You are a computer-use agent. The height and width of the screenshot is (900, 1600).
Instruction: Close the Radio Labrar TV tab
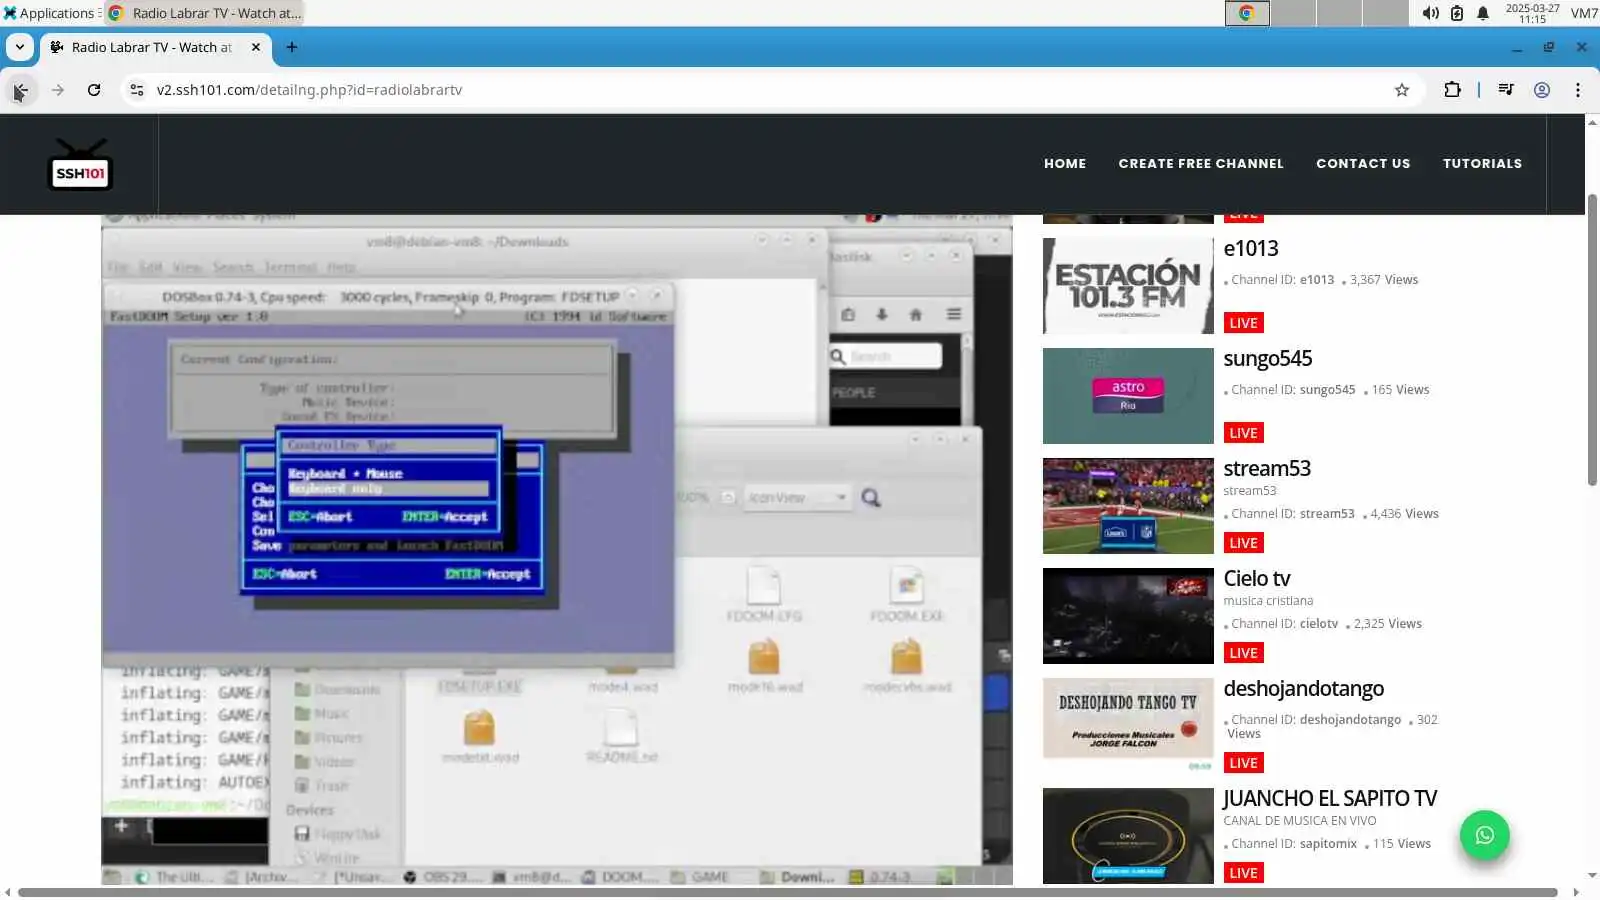coord(256,47)
